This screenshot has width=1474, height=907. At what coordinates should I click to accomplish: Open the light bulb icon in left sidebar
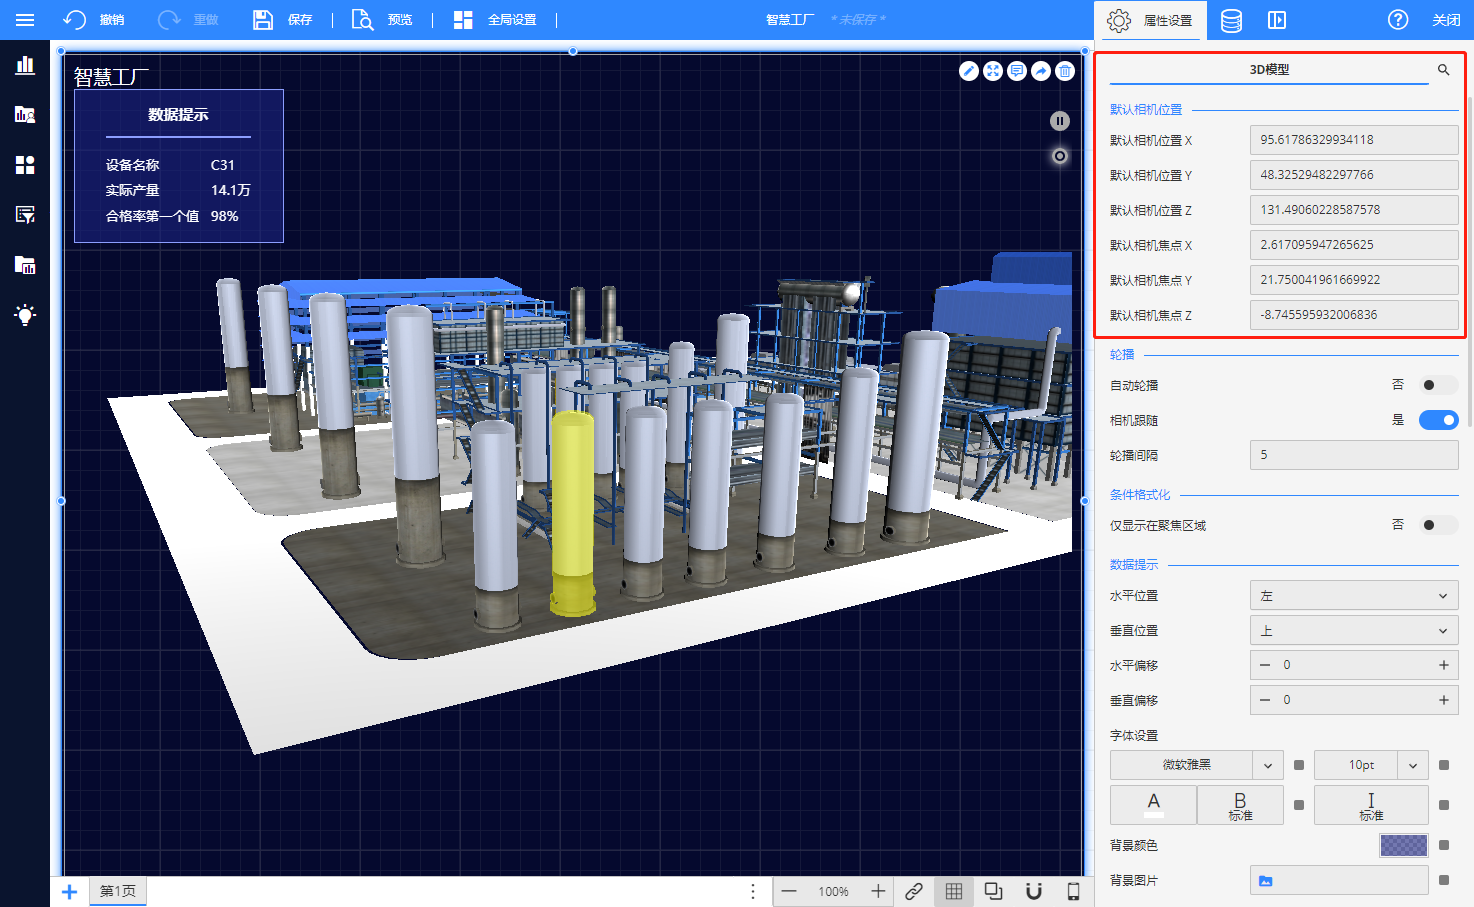point(25,315)
